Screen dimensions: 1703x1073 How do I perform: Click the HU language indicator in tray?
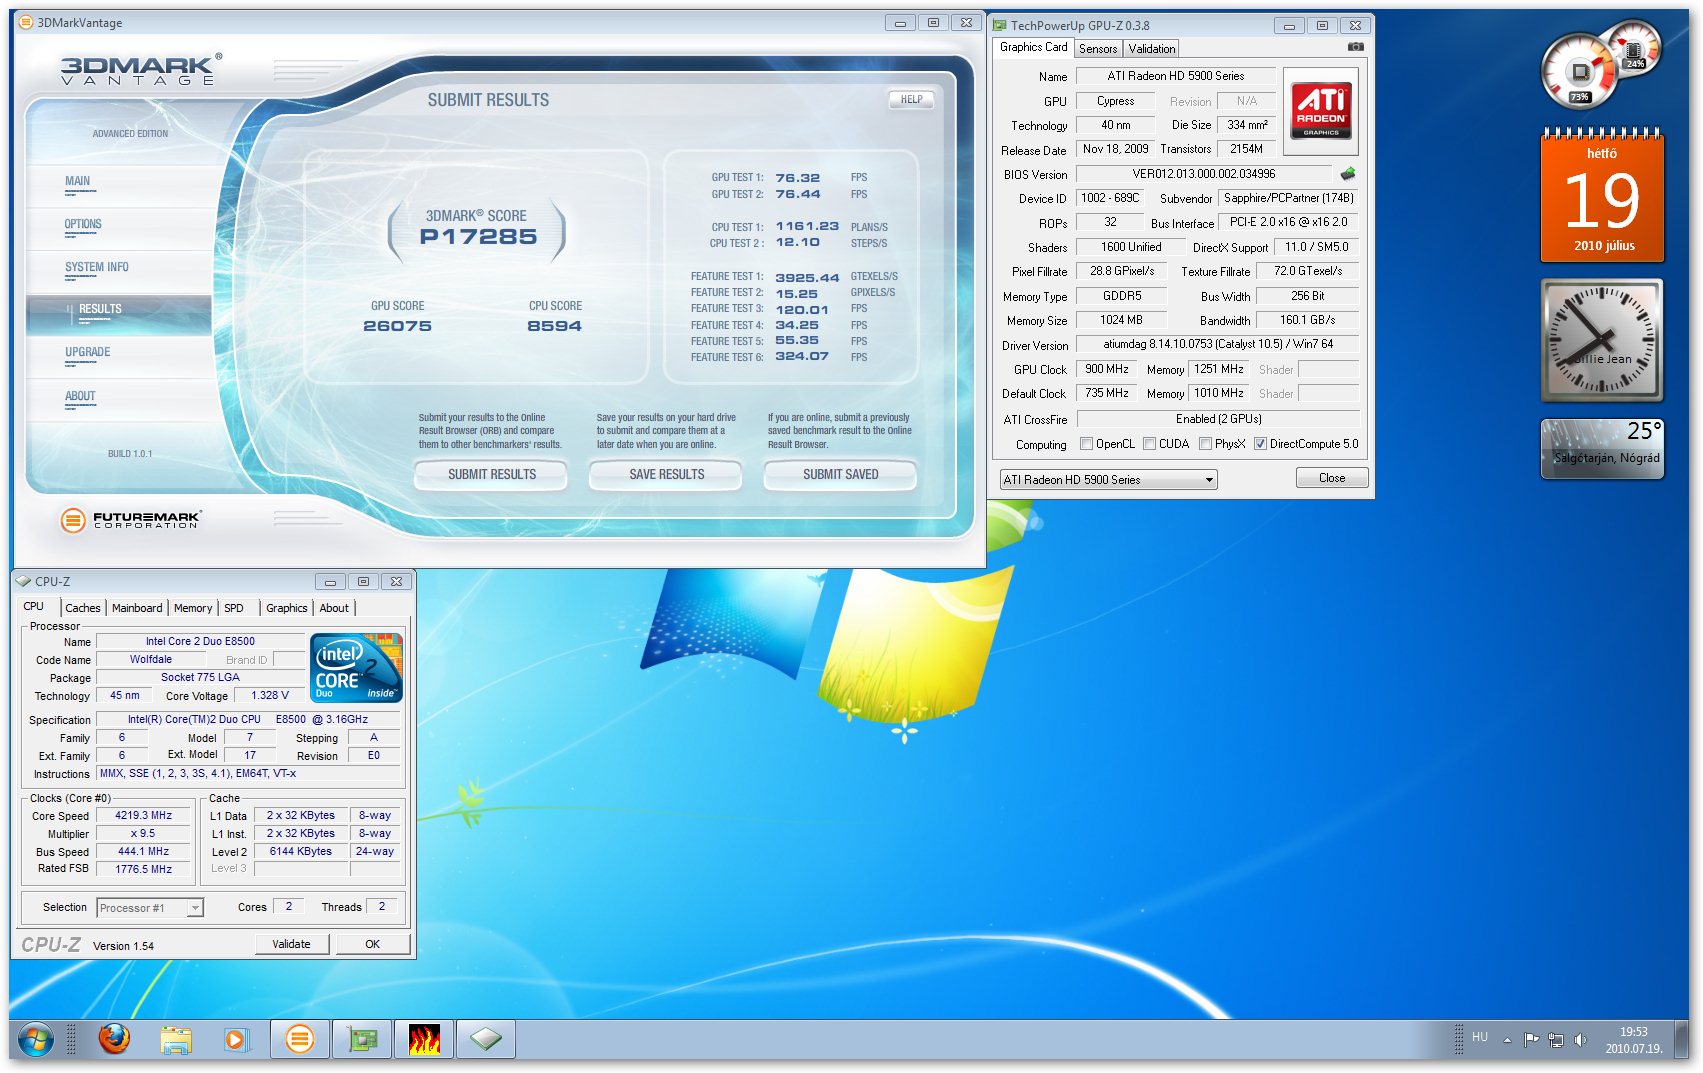point(1480,1037)
